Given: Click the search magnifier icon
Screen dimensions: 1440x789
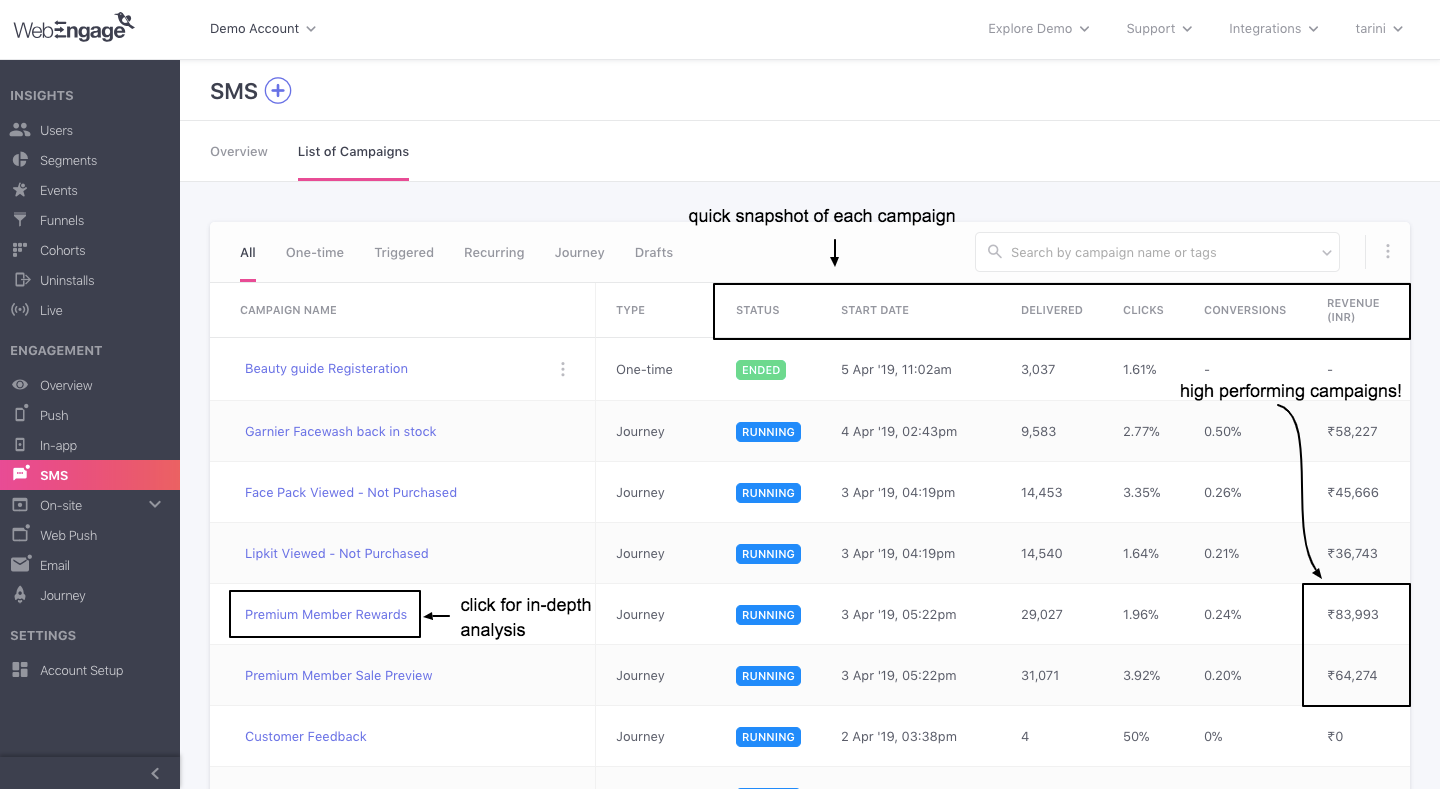Looking at the screenshot, I should [995, 252].
